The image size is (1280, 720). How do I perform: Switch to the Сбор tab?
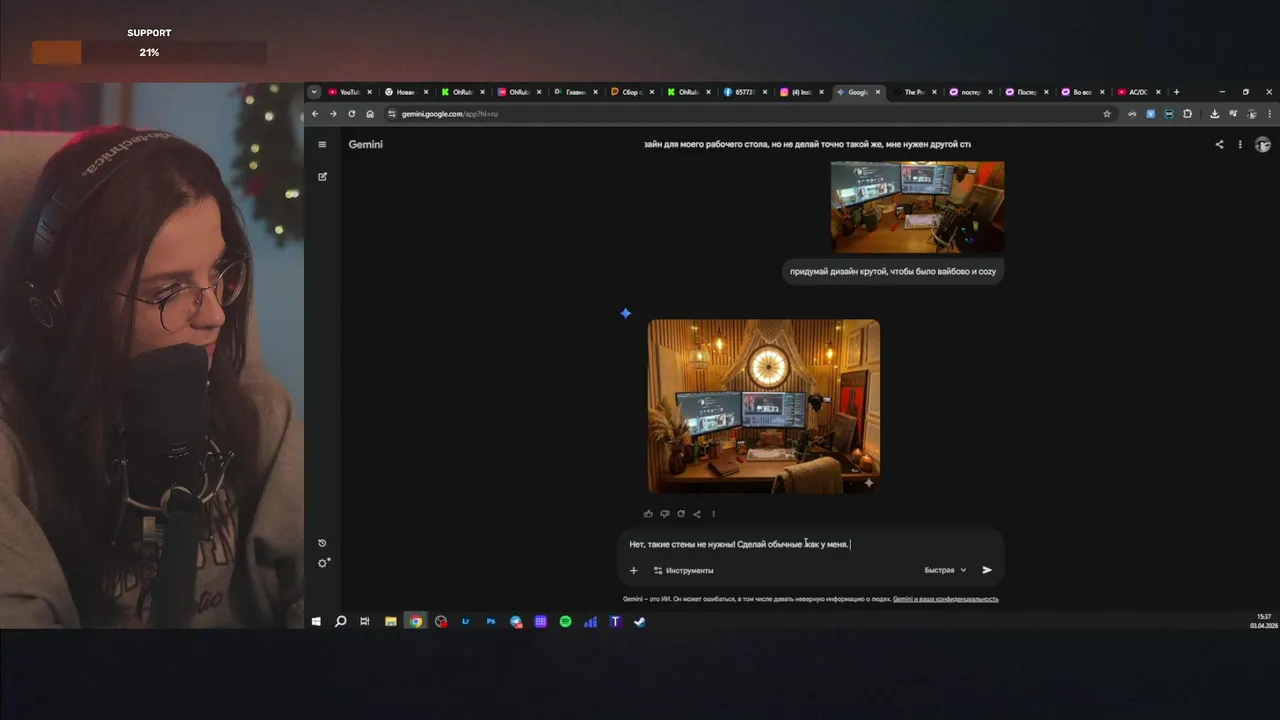(x=631, y=92)
